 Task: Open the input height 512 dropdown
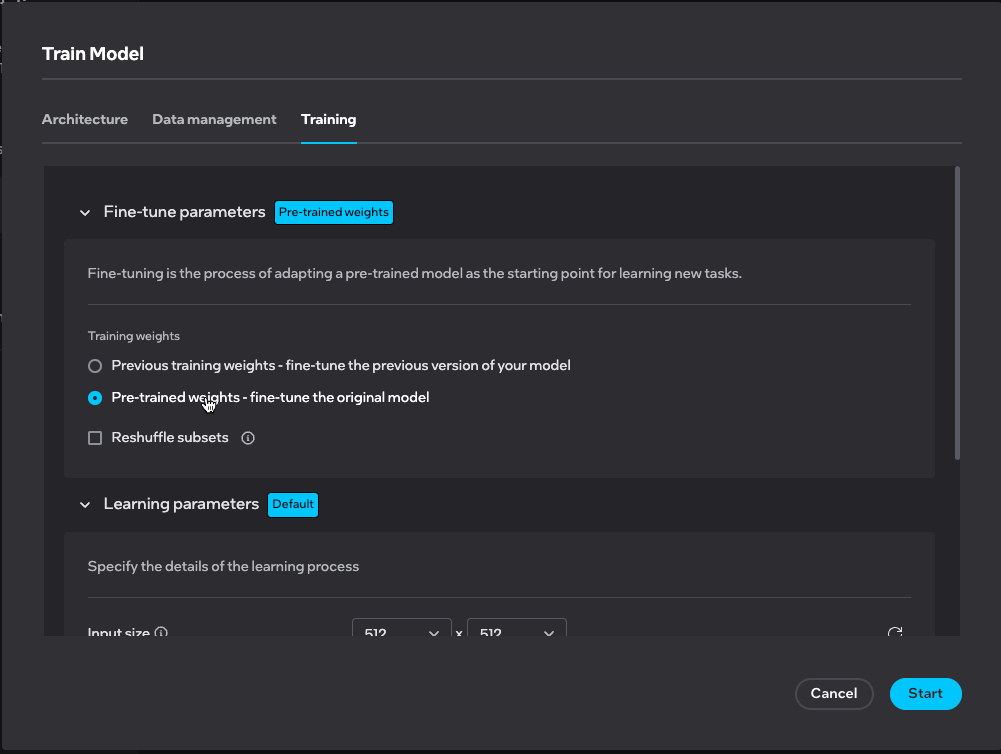click(x=516, y=632)
